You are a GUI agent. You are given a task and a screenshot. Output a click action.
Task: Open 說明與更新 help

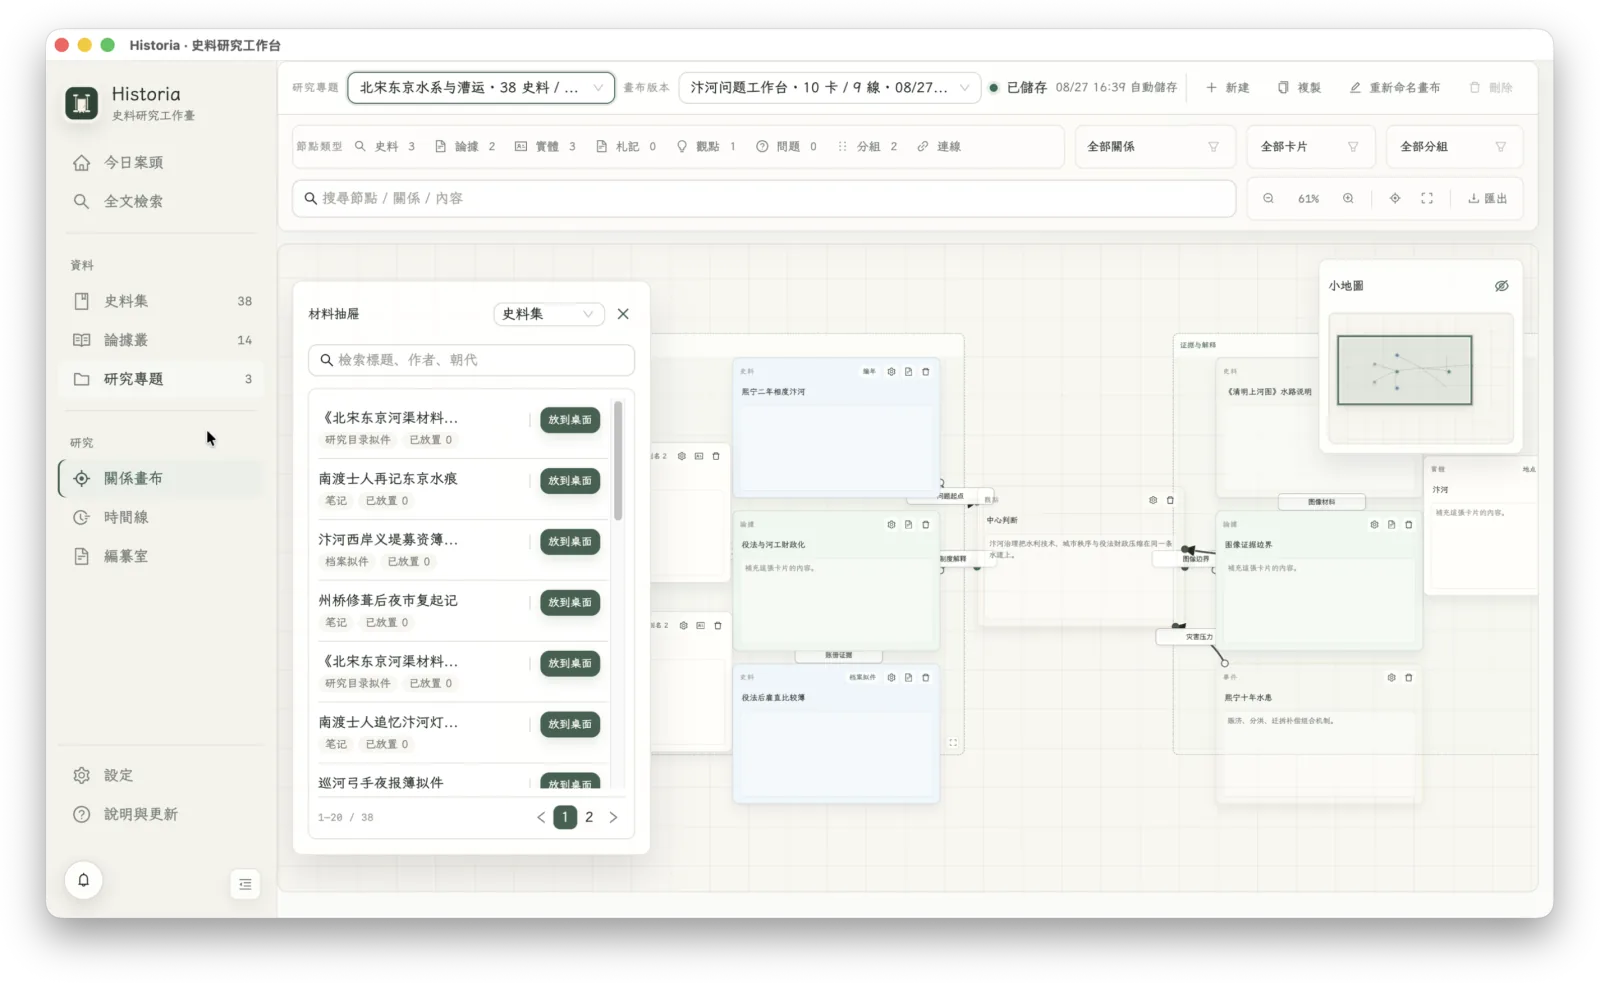click(160, 814)
